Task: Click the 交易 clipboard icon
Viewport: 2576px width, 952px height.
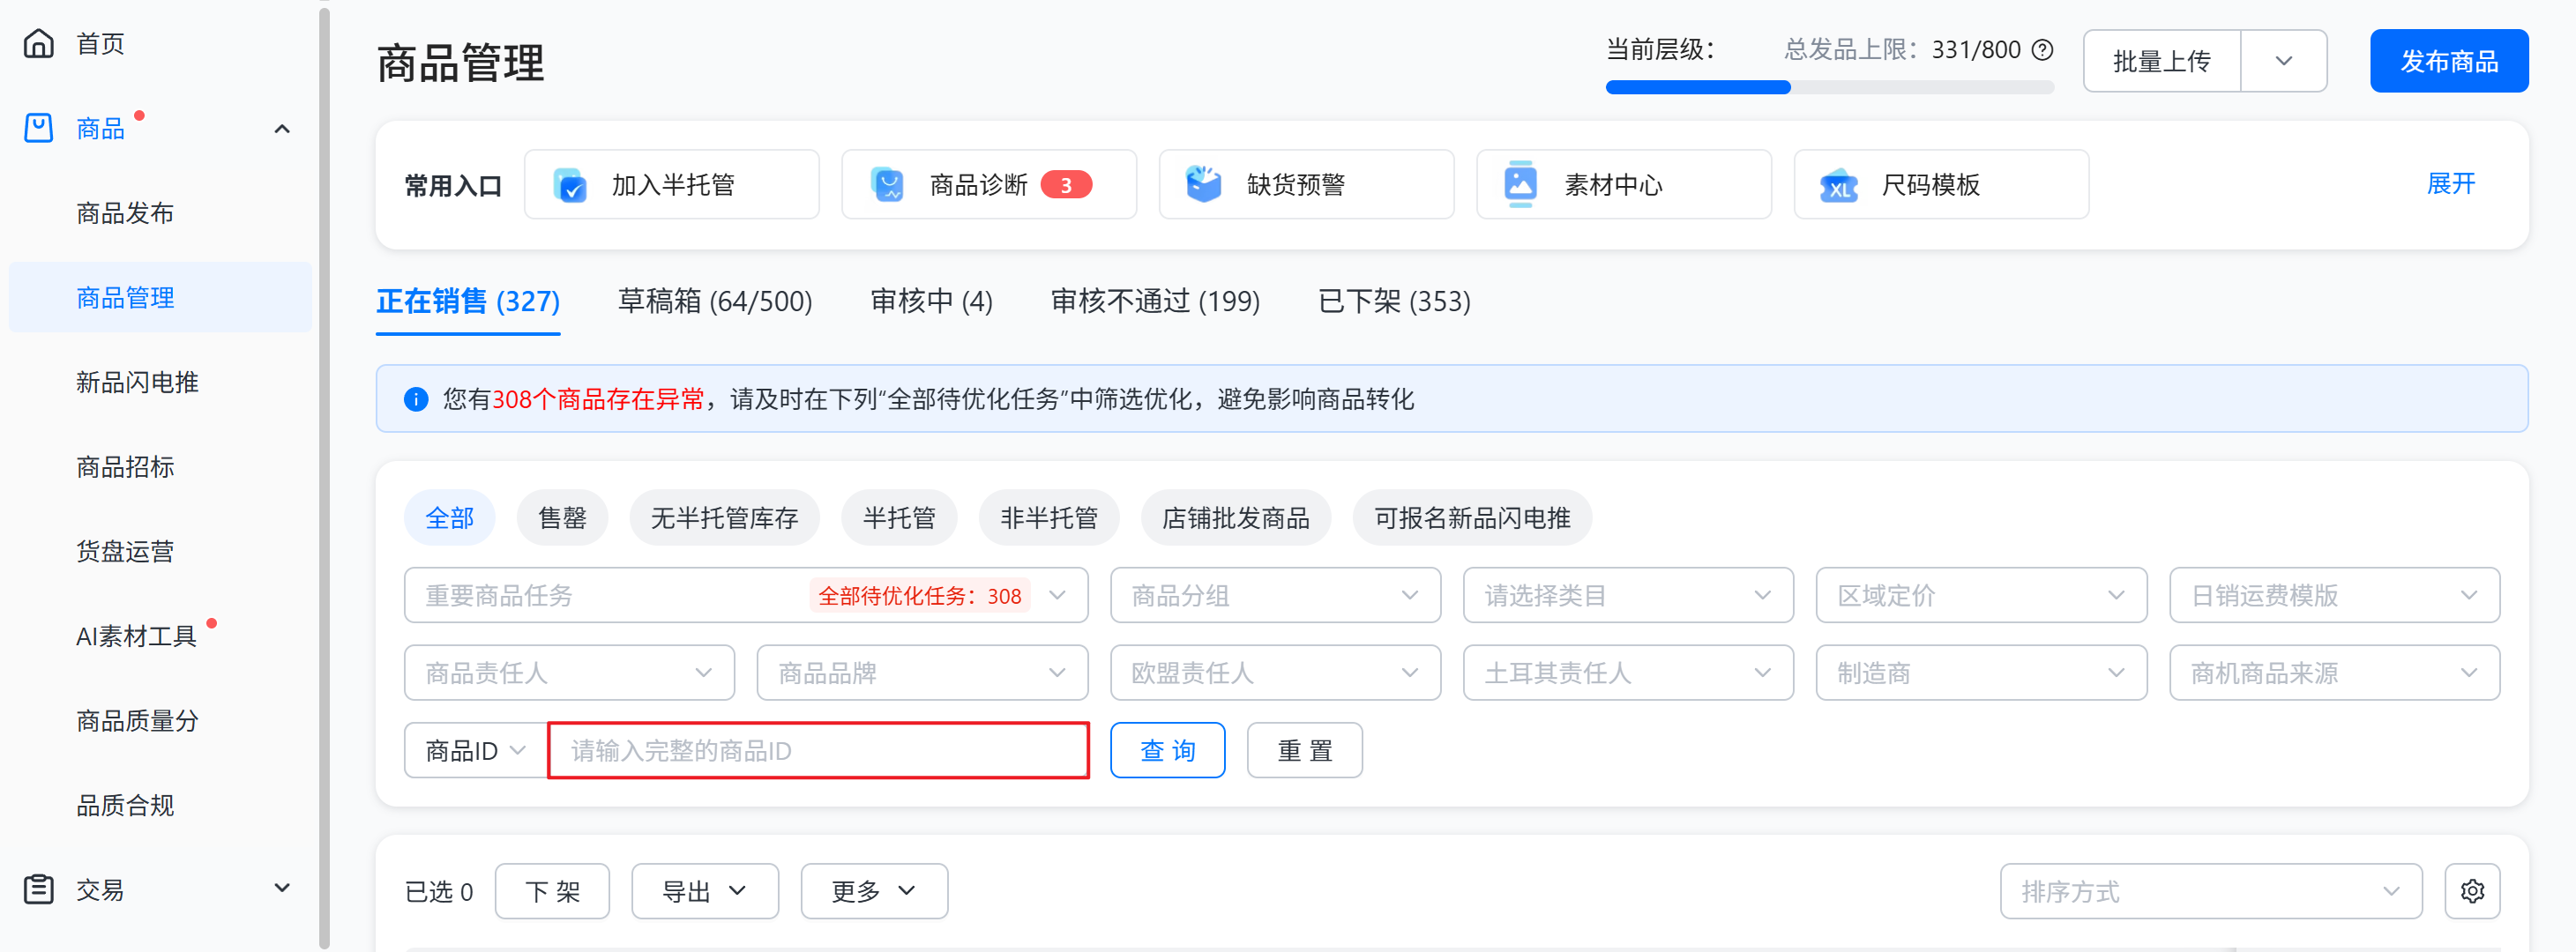Action: [x=39, y=889]
